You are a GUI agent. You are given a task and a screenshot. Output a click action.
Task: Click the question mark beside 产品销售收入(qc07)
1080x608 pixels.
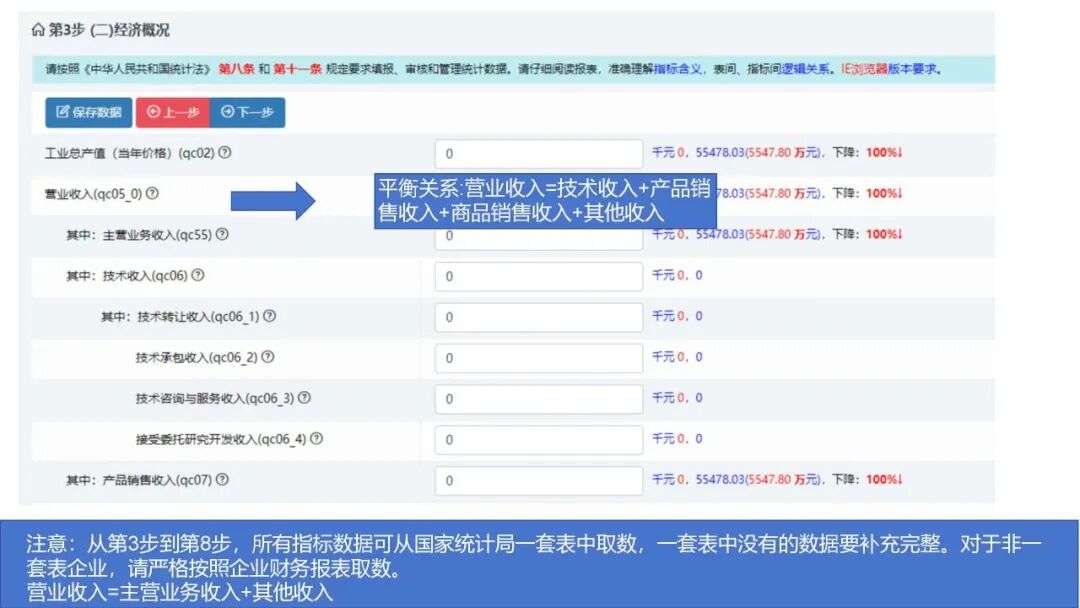[x=224, y=479]
